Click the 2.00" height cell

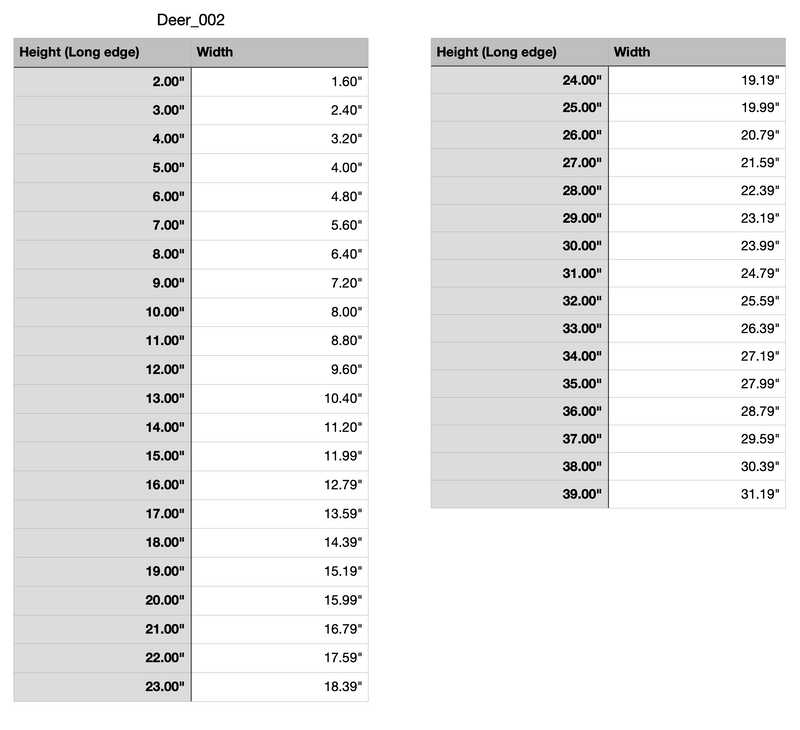103,82
